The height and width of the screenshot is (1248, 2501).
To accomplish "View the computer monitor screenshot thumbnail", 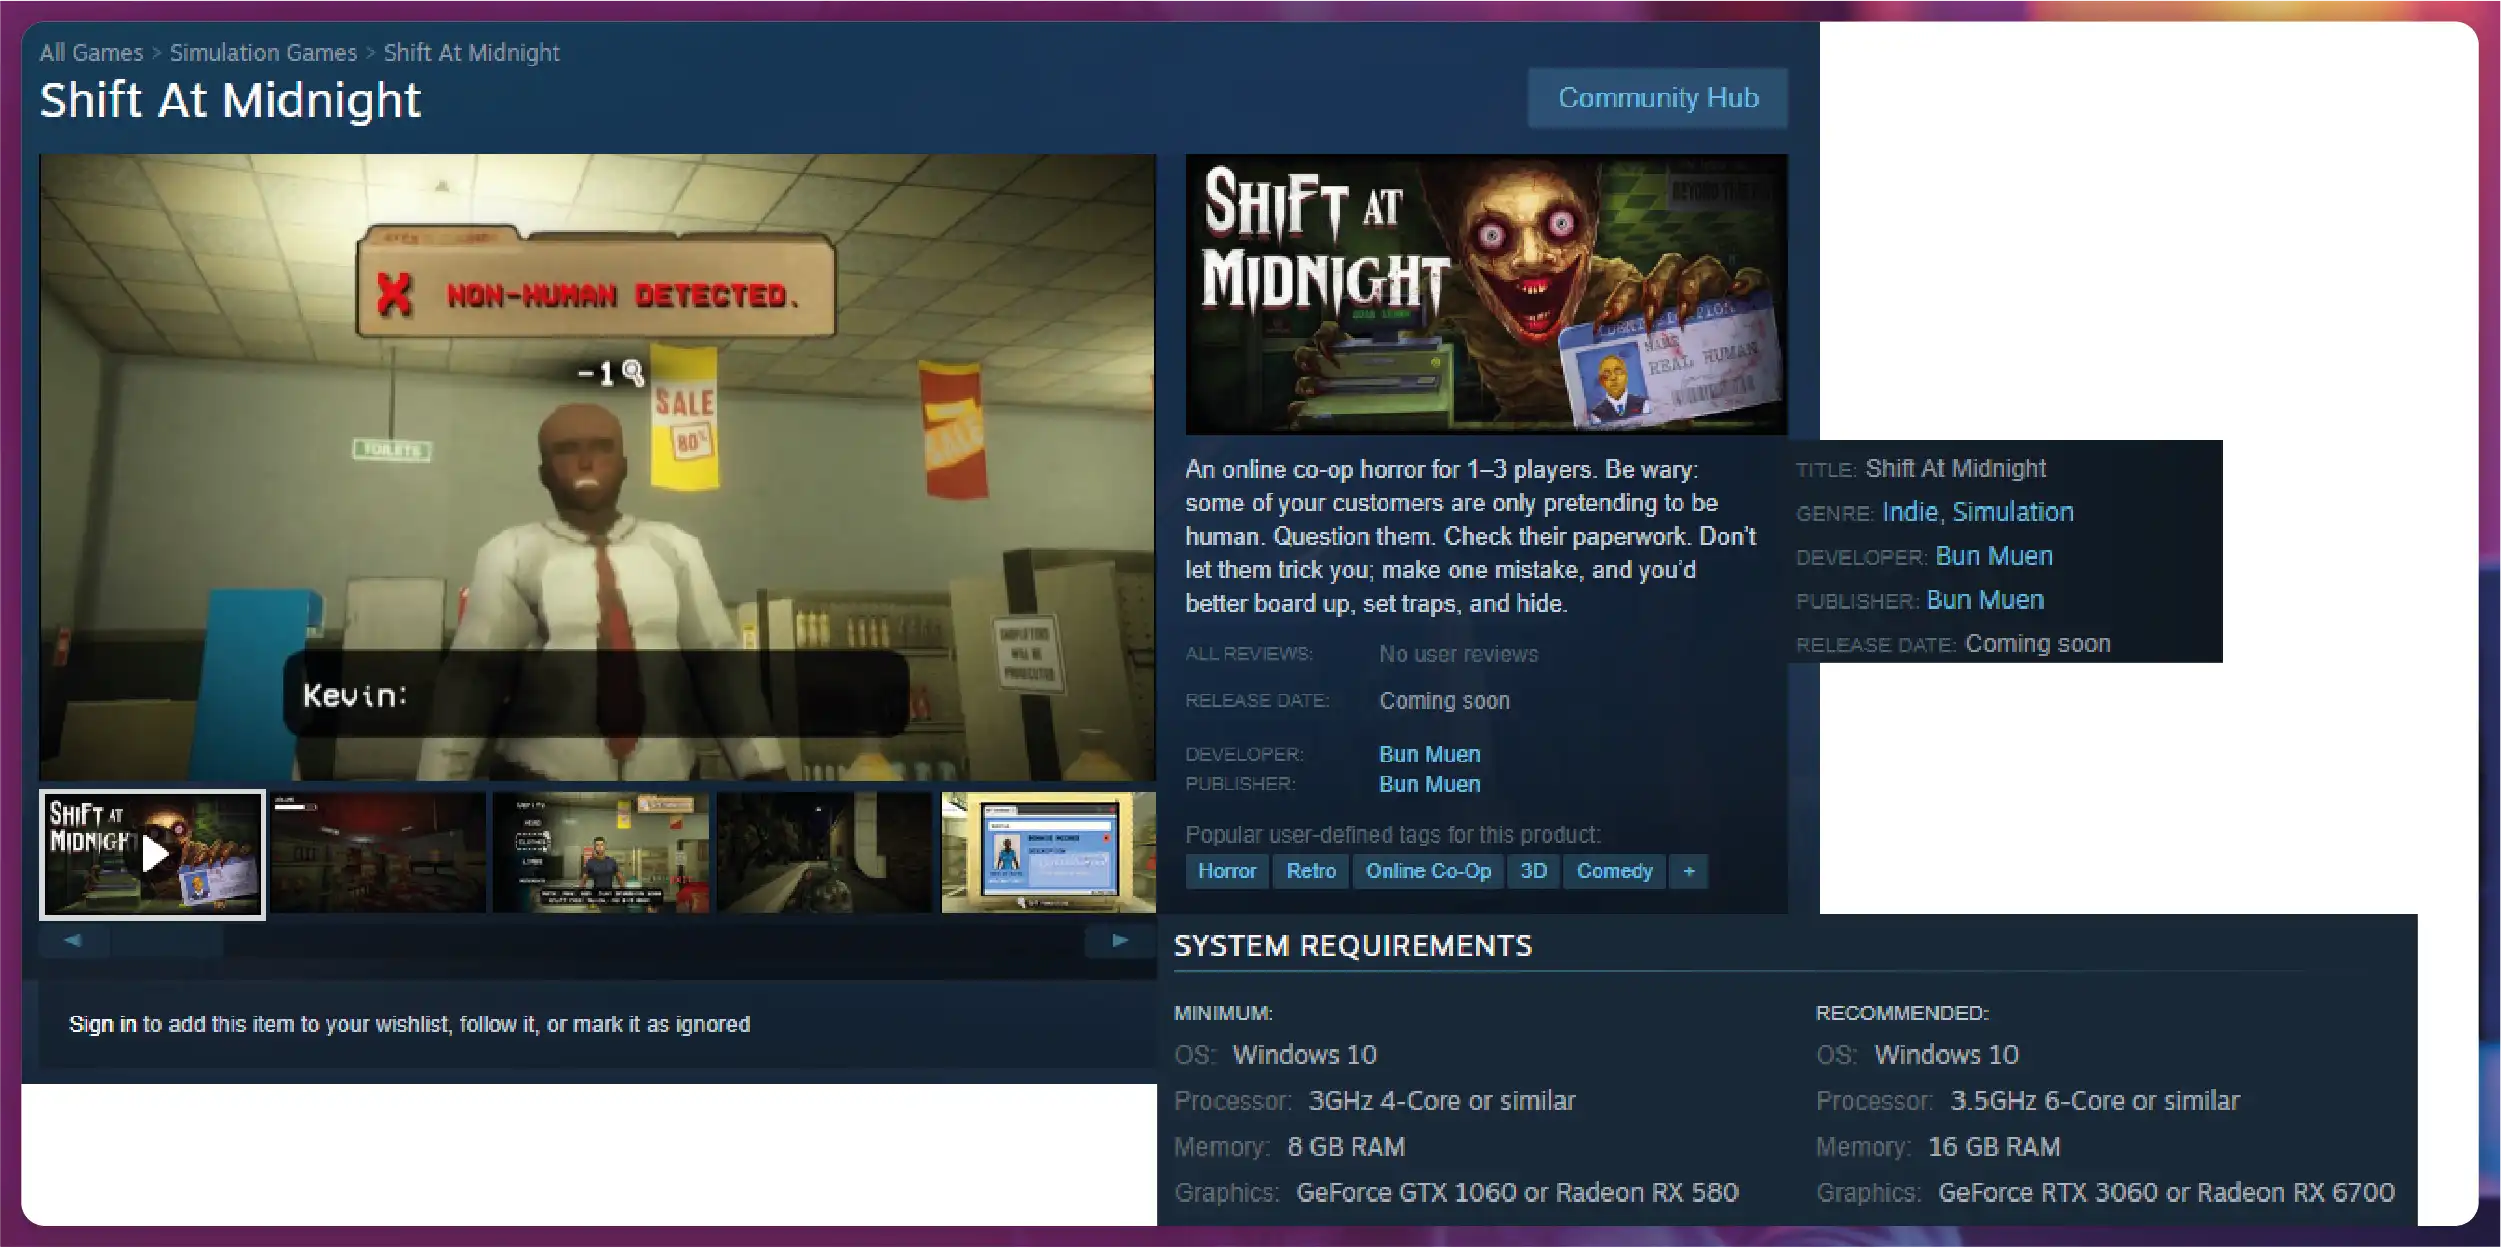I will tap(1047, 853).
